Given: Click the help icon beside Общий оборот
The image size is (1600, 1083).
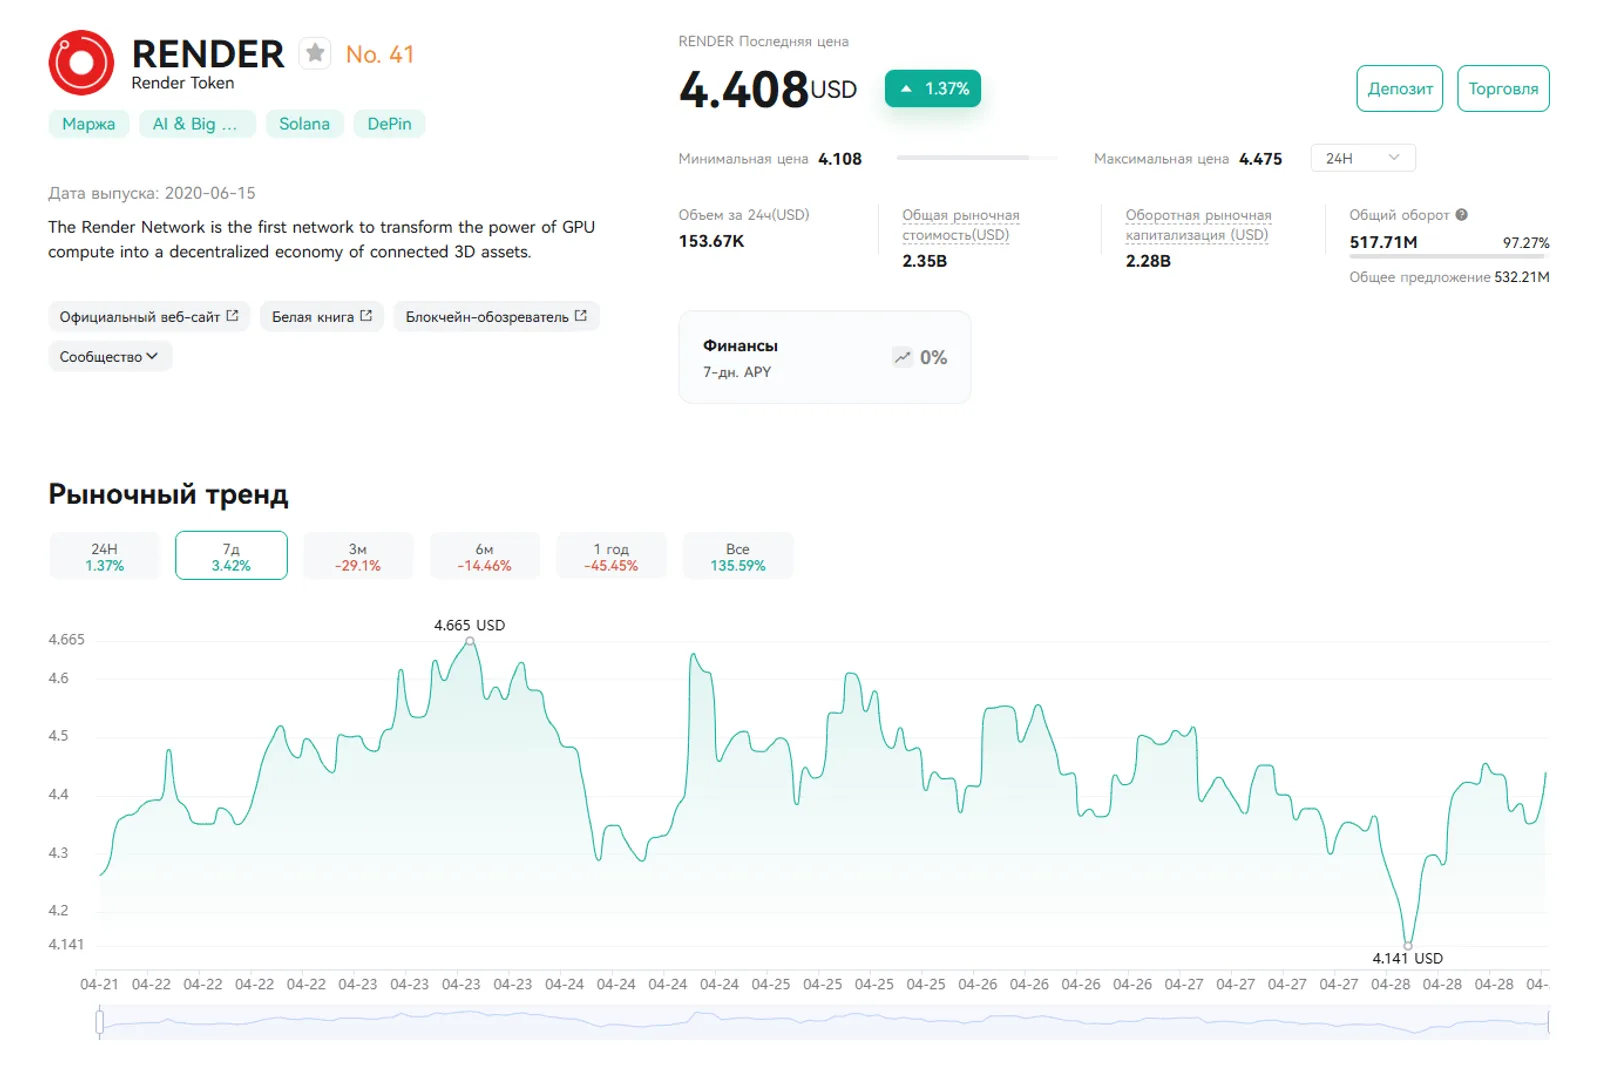Looking at the screenshot, I should pos(1461,215).
